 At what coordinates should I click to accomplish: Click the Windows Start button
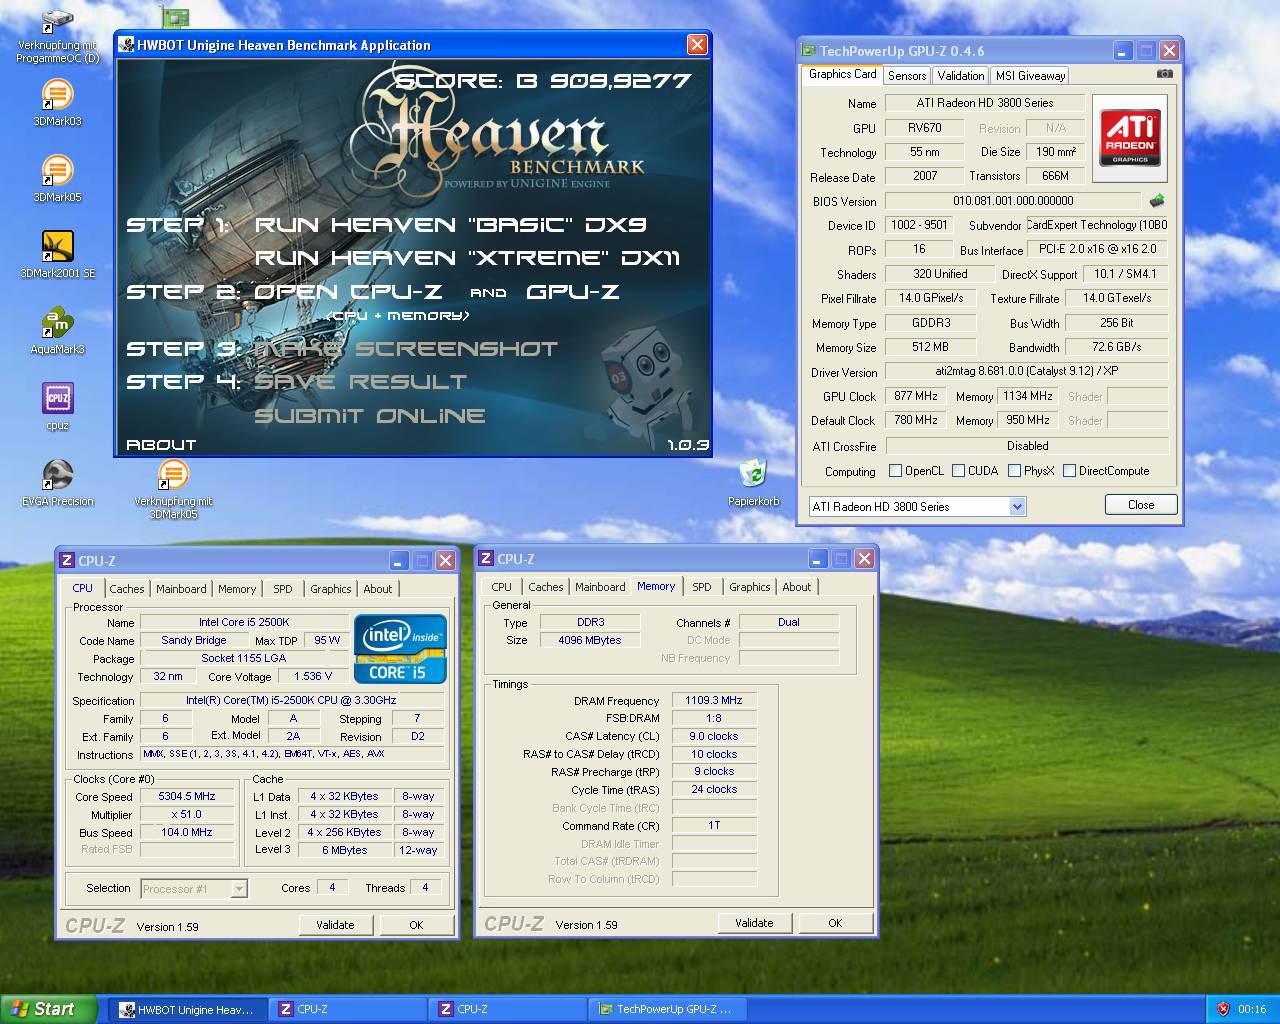[49, 1009]
